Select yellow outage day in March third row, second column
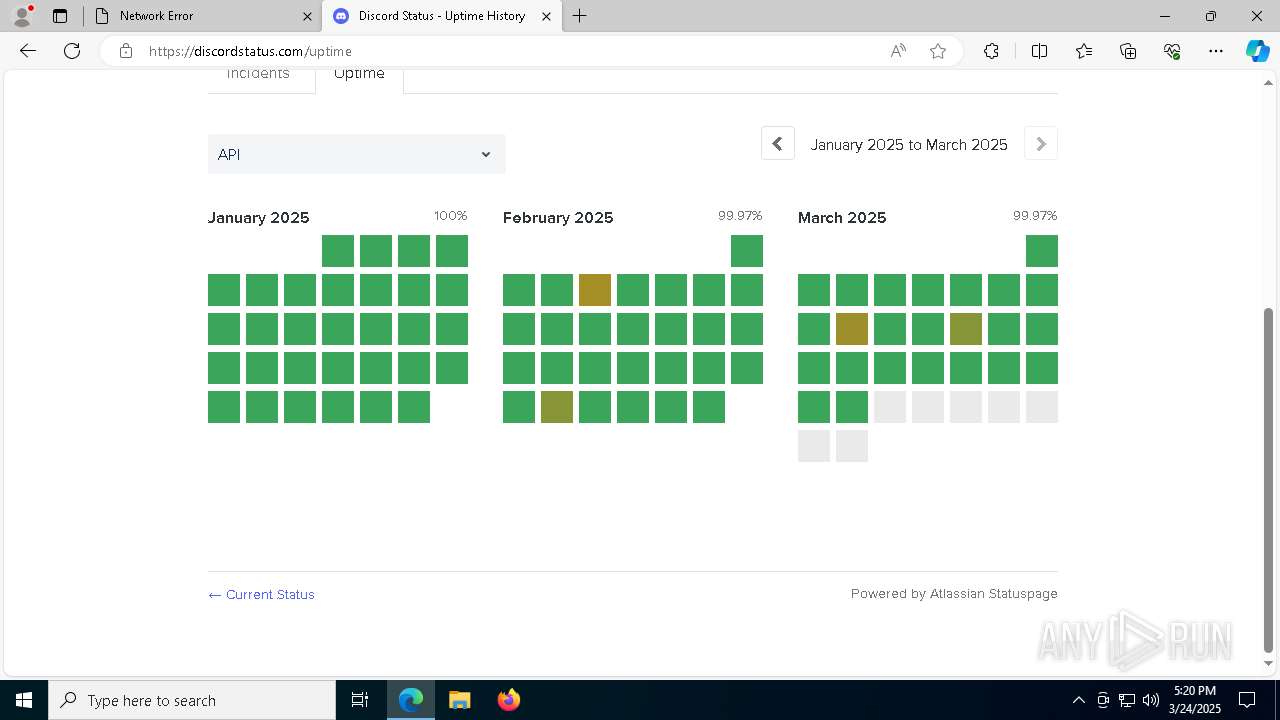The image size is (1280, 720). pyautogui.click(x=852, y=329)
